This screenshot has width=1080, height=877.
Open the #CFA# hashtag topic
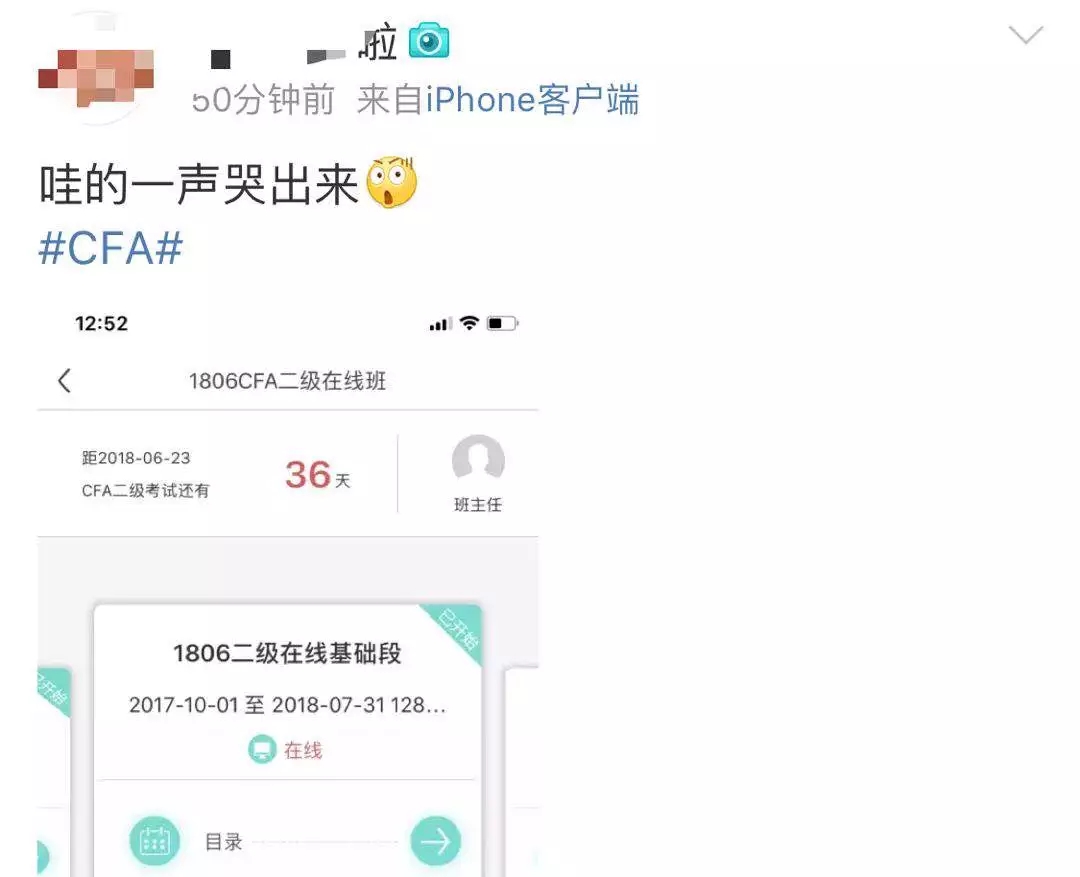[110, 248]
